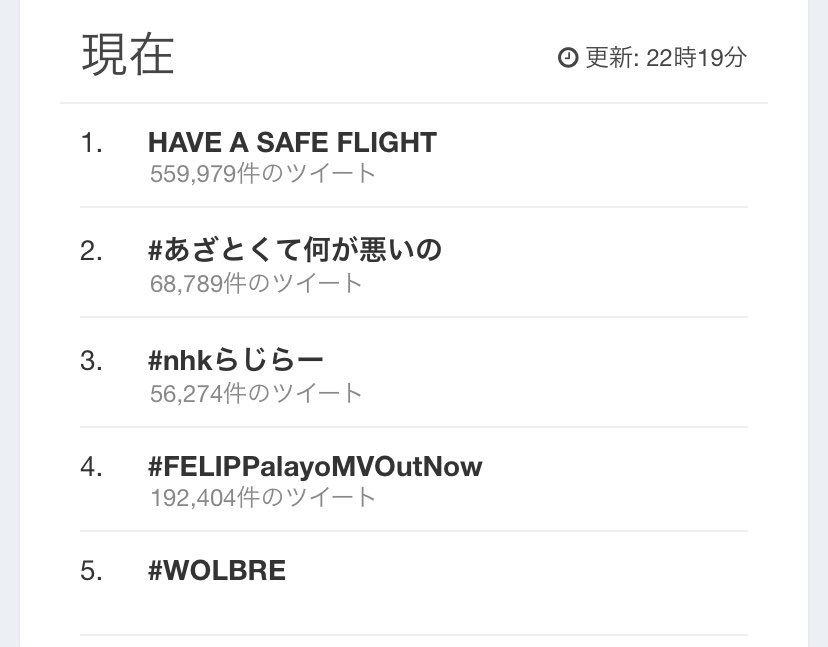Click the 現在 heading

point(128,54)
